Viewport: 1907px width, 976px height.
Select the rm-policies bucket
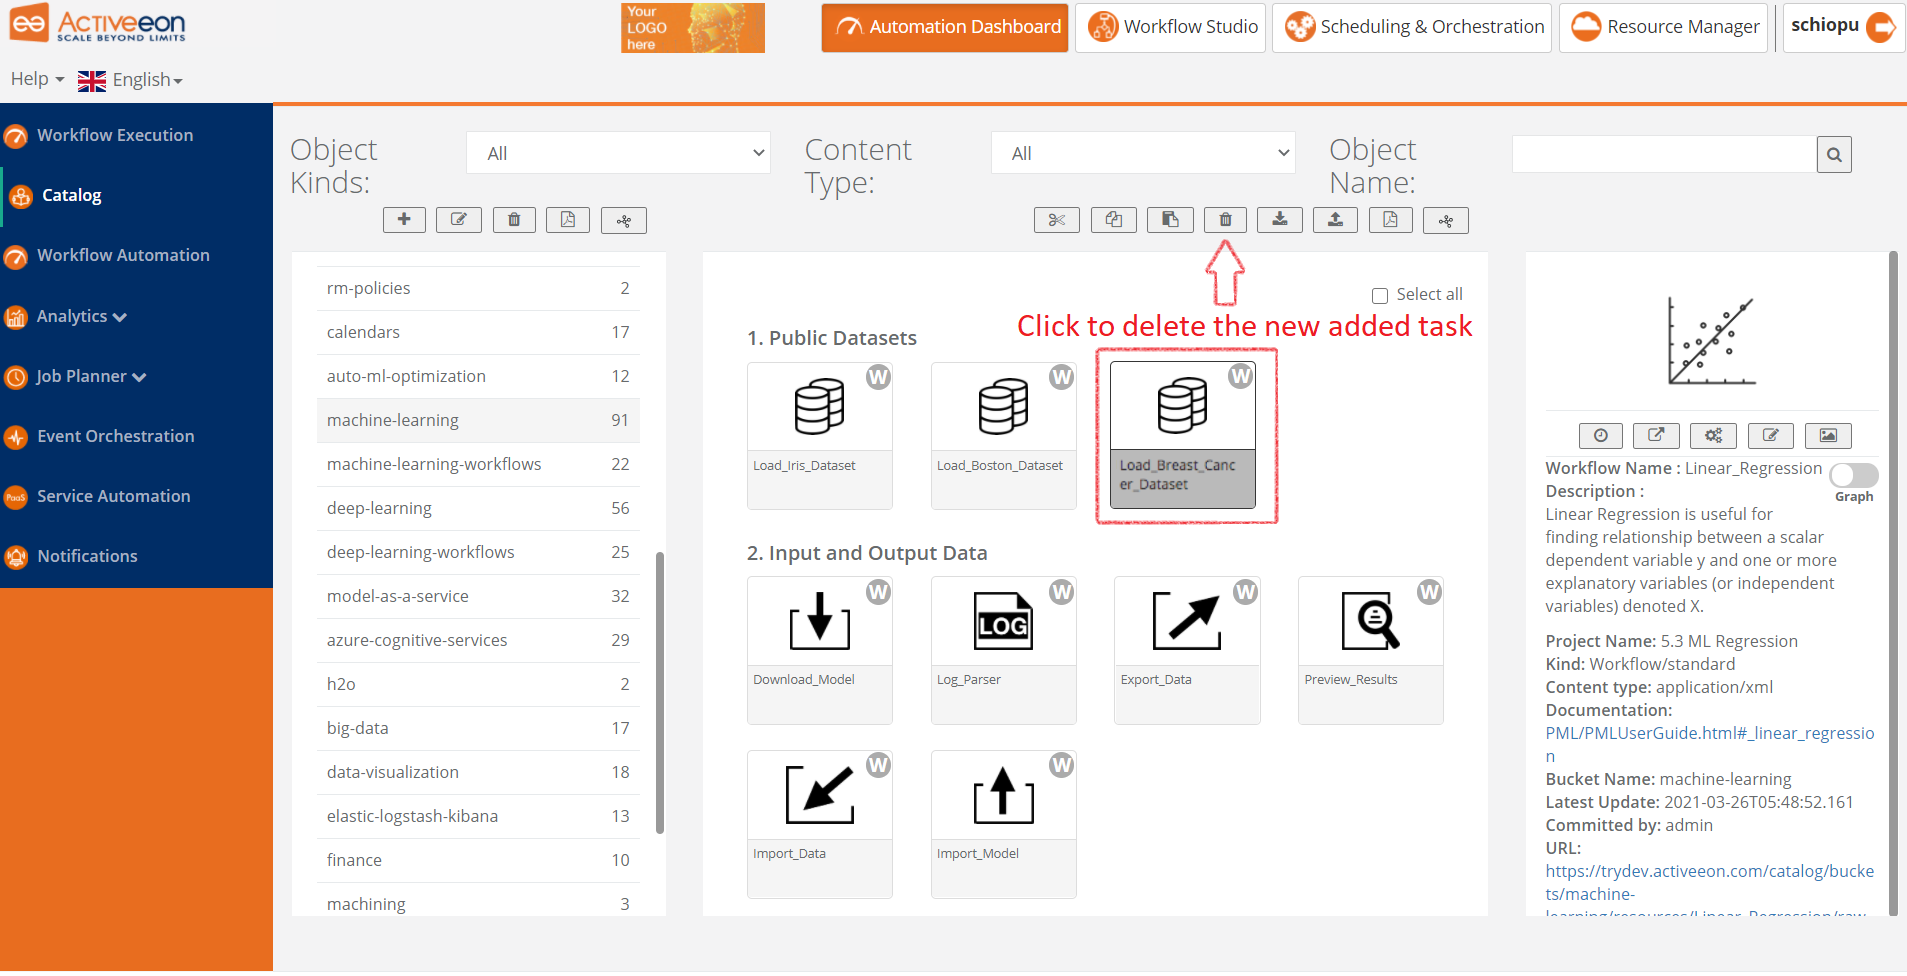(x=478, y=288)
